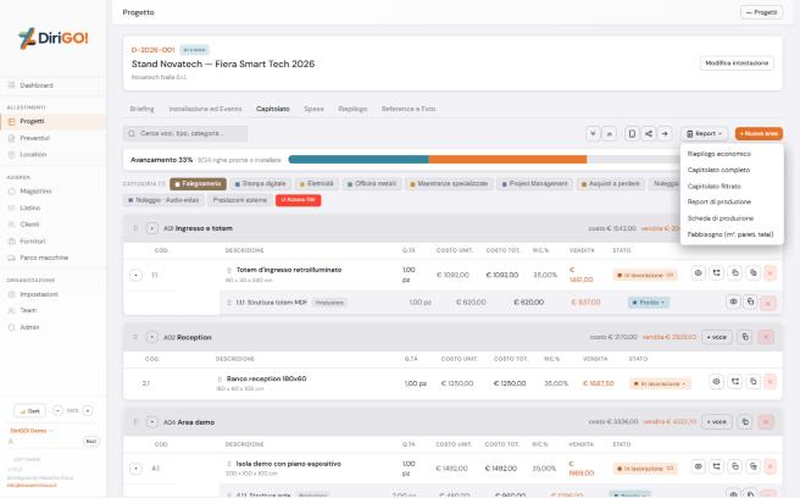Toggle Acquisti a perdere category filter
The image size is (800, 498).
(610, 184)
